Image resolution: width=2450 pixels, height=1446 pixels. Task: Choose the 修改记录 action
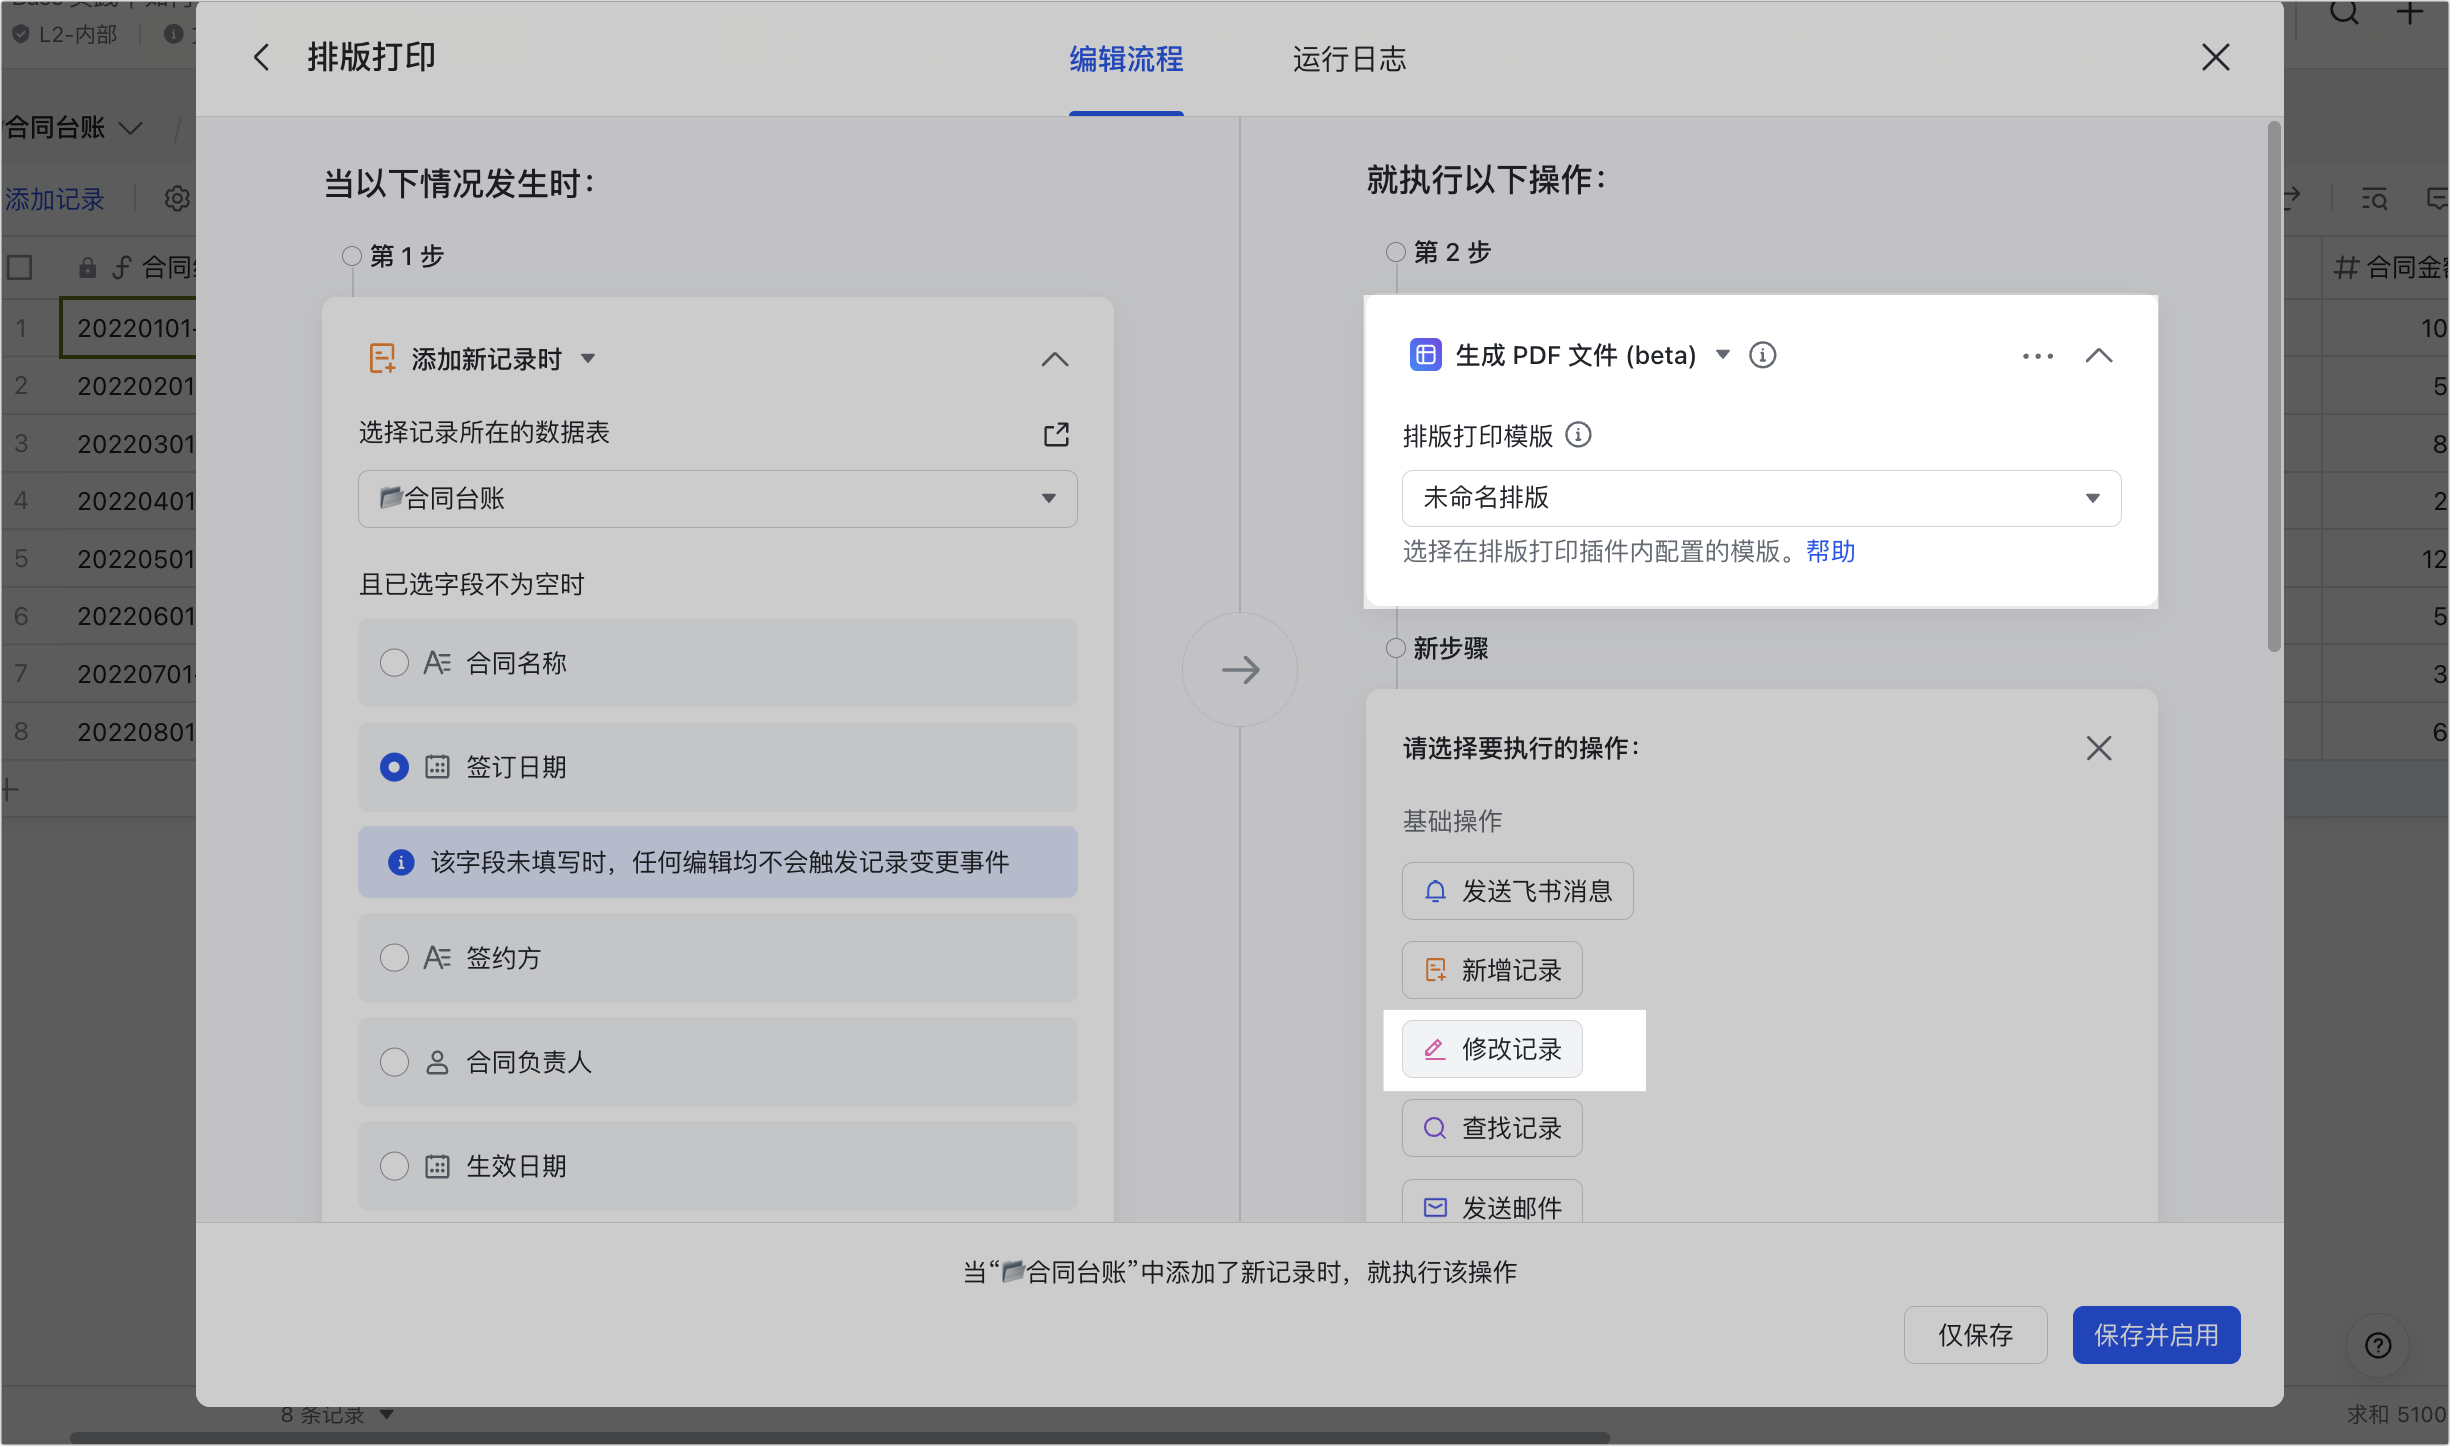pos(1492,1049)
